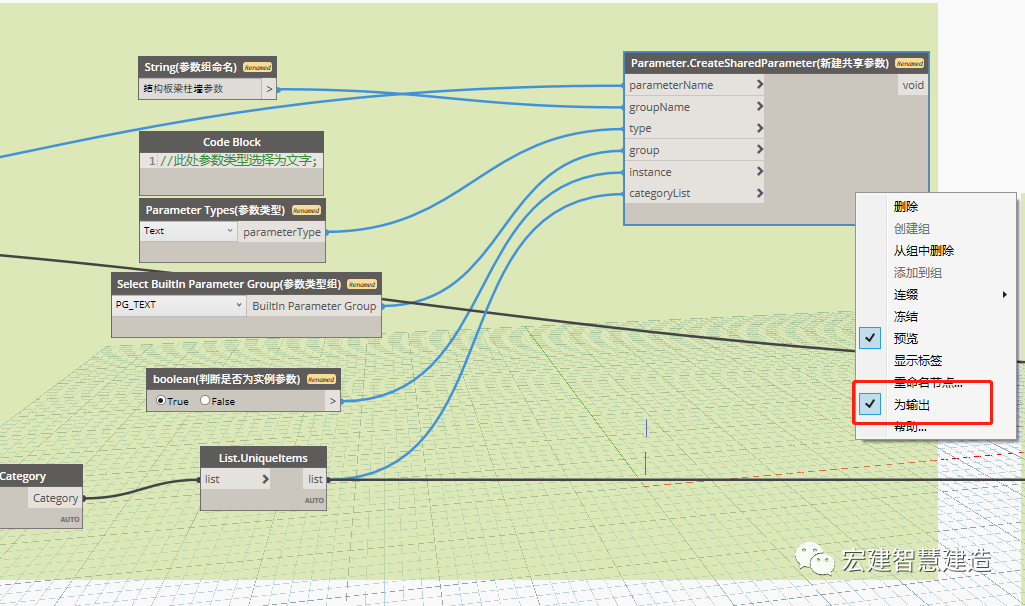Click the instance input port chevron
Image resolution: width=1025 pixels, height=606 pixels.
pyautogui.click(x=760, y=171)
